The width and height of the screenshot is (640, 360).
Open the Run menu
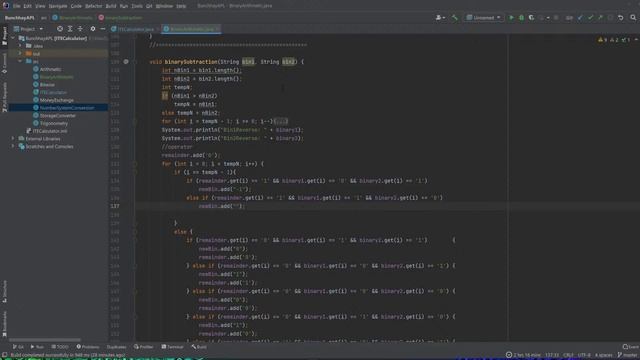(x=124, y=6)
